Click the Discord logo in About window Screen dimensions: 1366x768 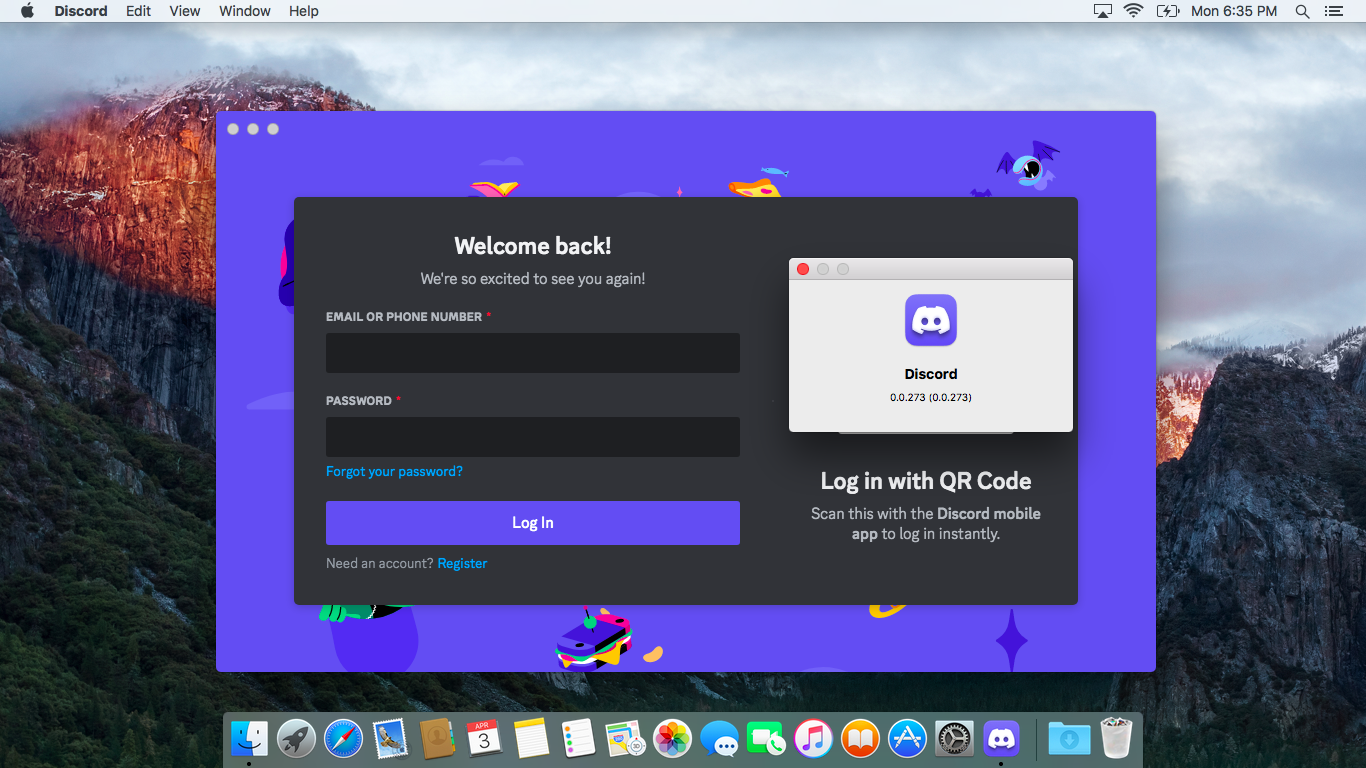(931, 320)
